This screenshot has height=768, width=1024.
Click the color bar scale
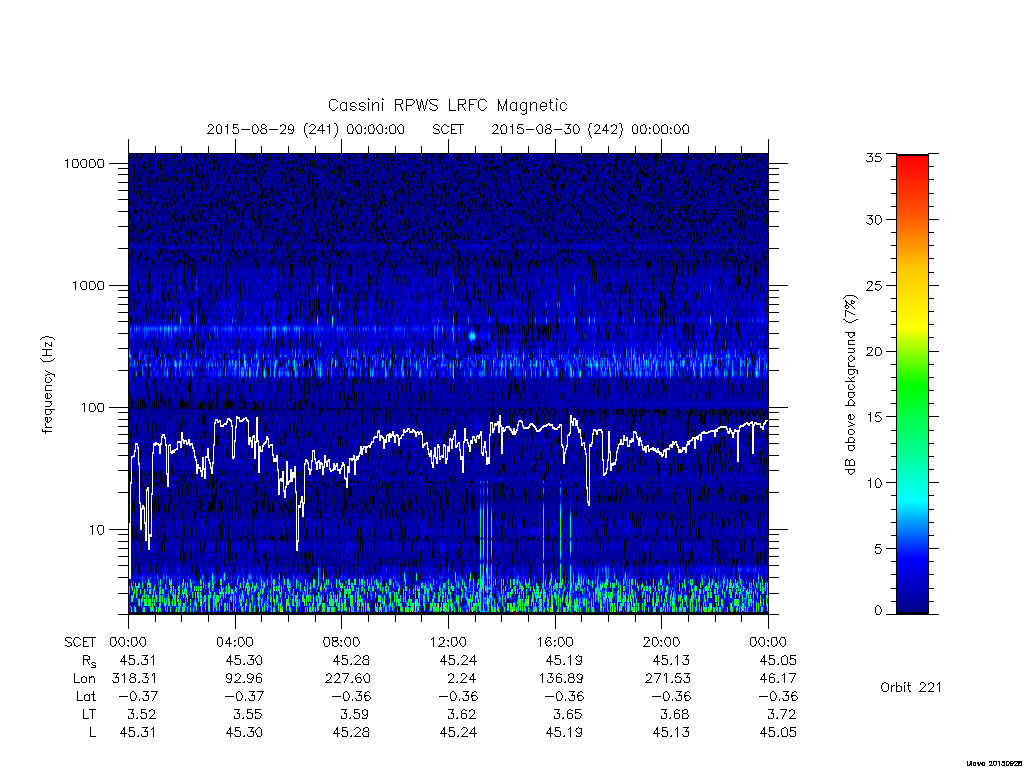pyautogui.click(x=912, y=384)
